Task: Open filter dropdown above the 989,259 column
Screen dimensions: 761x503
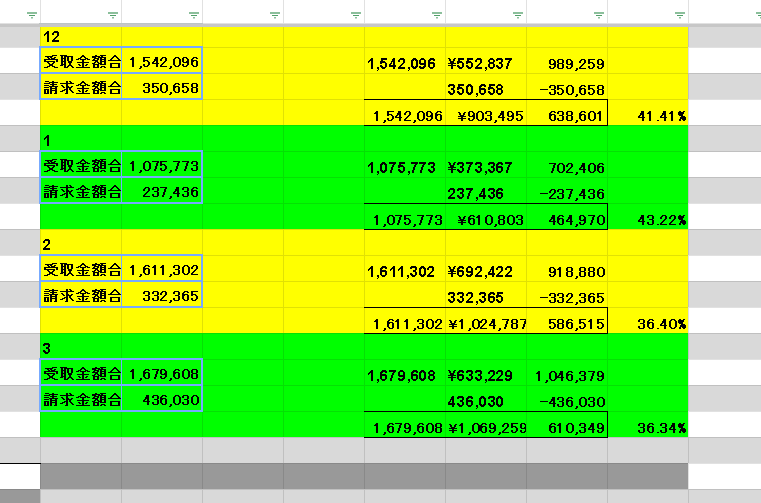Action: 598,15
